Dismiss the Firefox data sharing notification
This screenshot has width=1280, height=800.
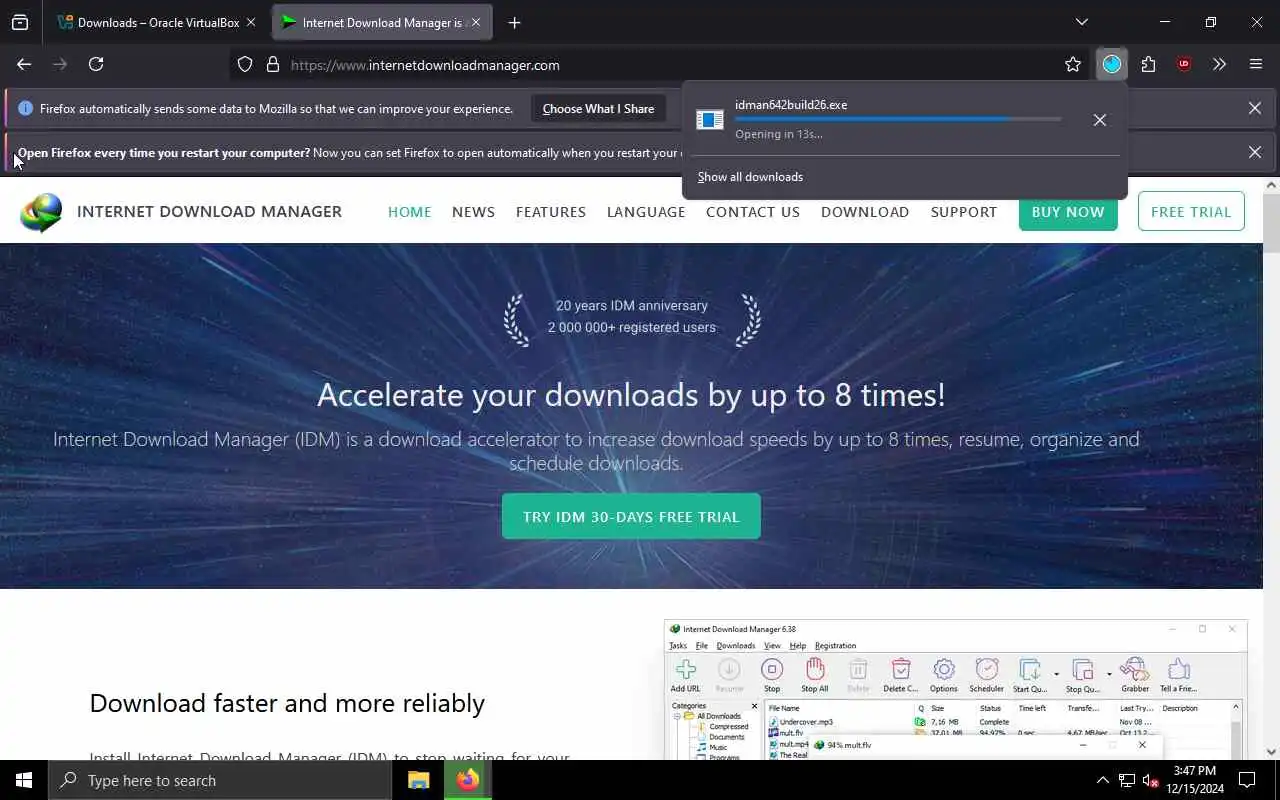[x=1255, y=108]
